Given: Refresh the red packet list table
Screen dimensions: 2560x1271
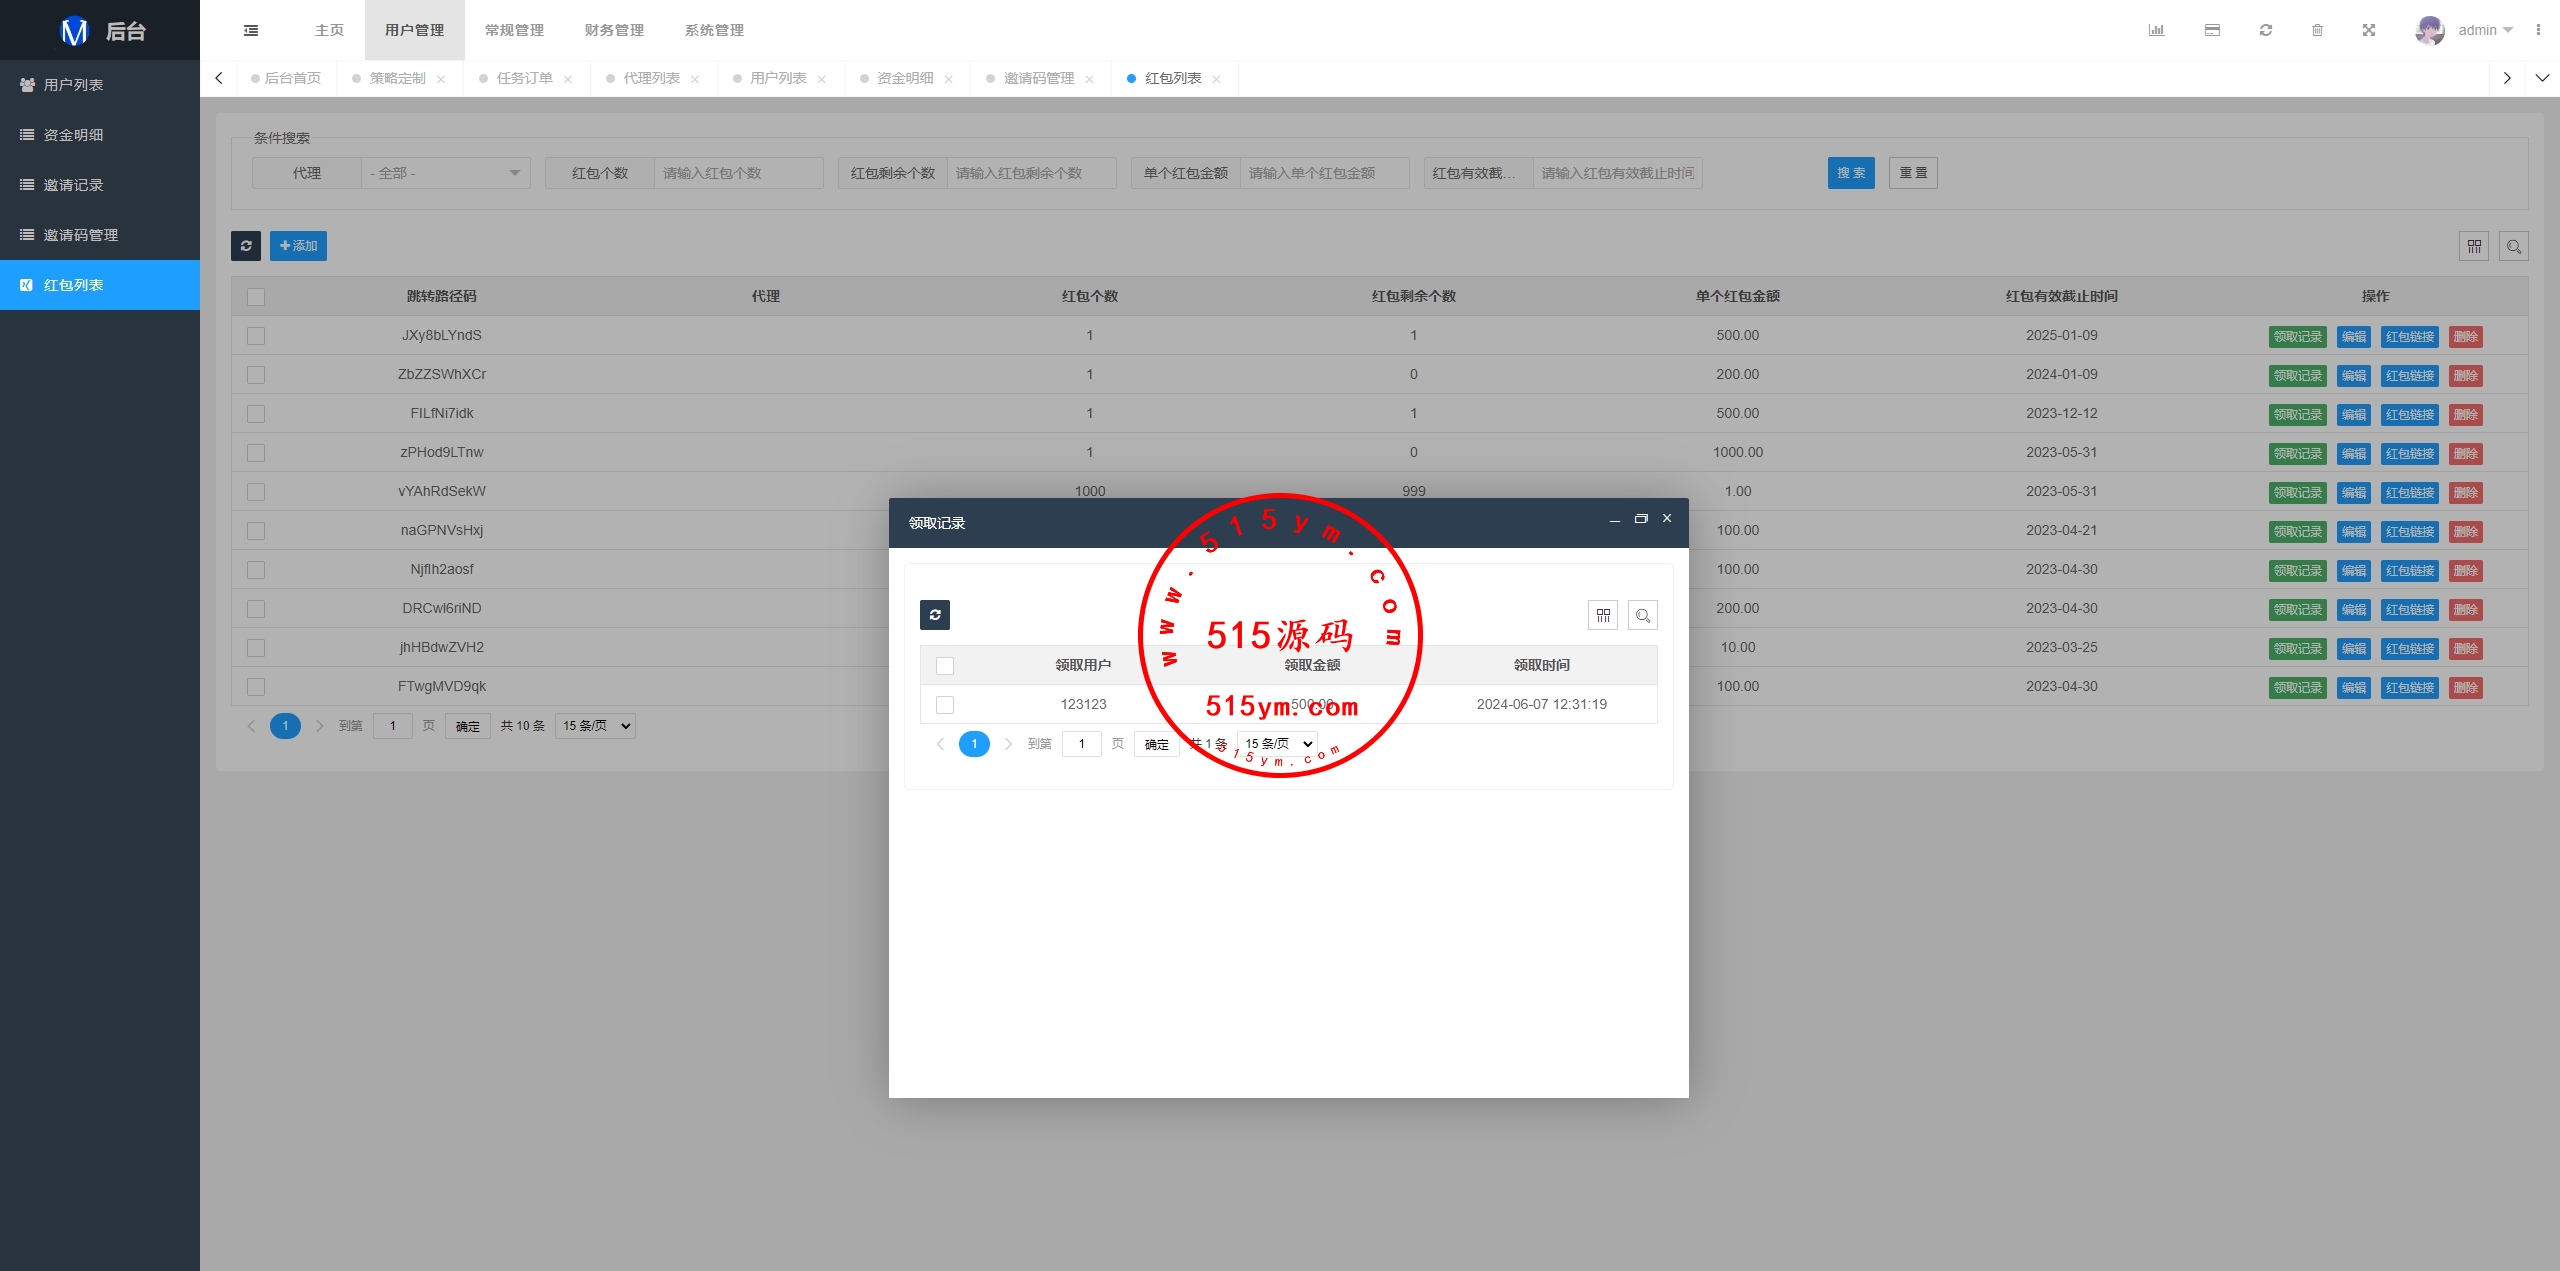Looking at the screenshot, I should tap(246, 246).
